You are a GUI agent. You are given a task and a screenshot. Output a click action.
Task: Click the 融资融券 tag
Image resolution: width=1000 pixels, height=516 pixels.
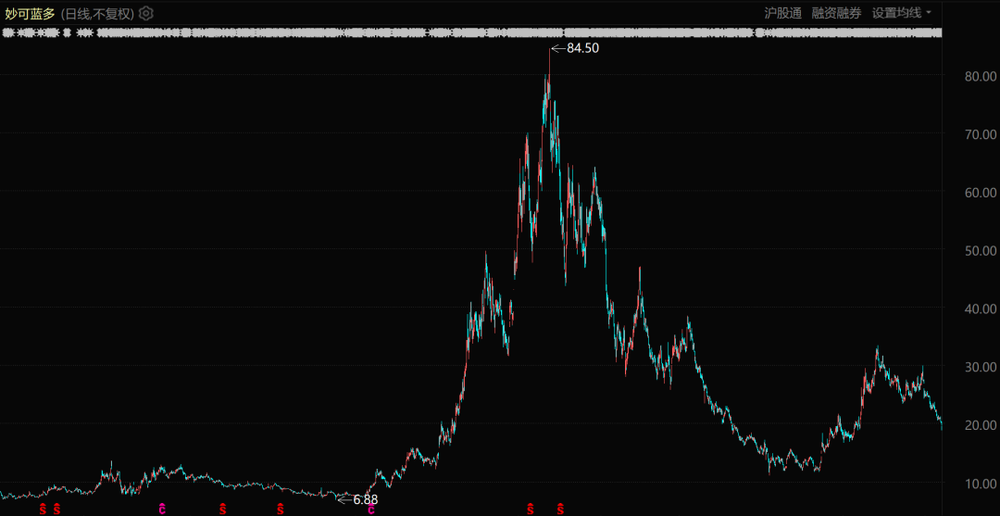click(x=836, y=13)
